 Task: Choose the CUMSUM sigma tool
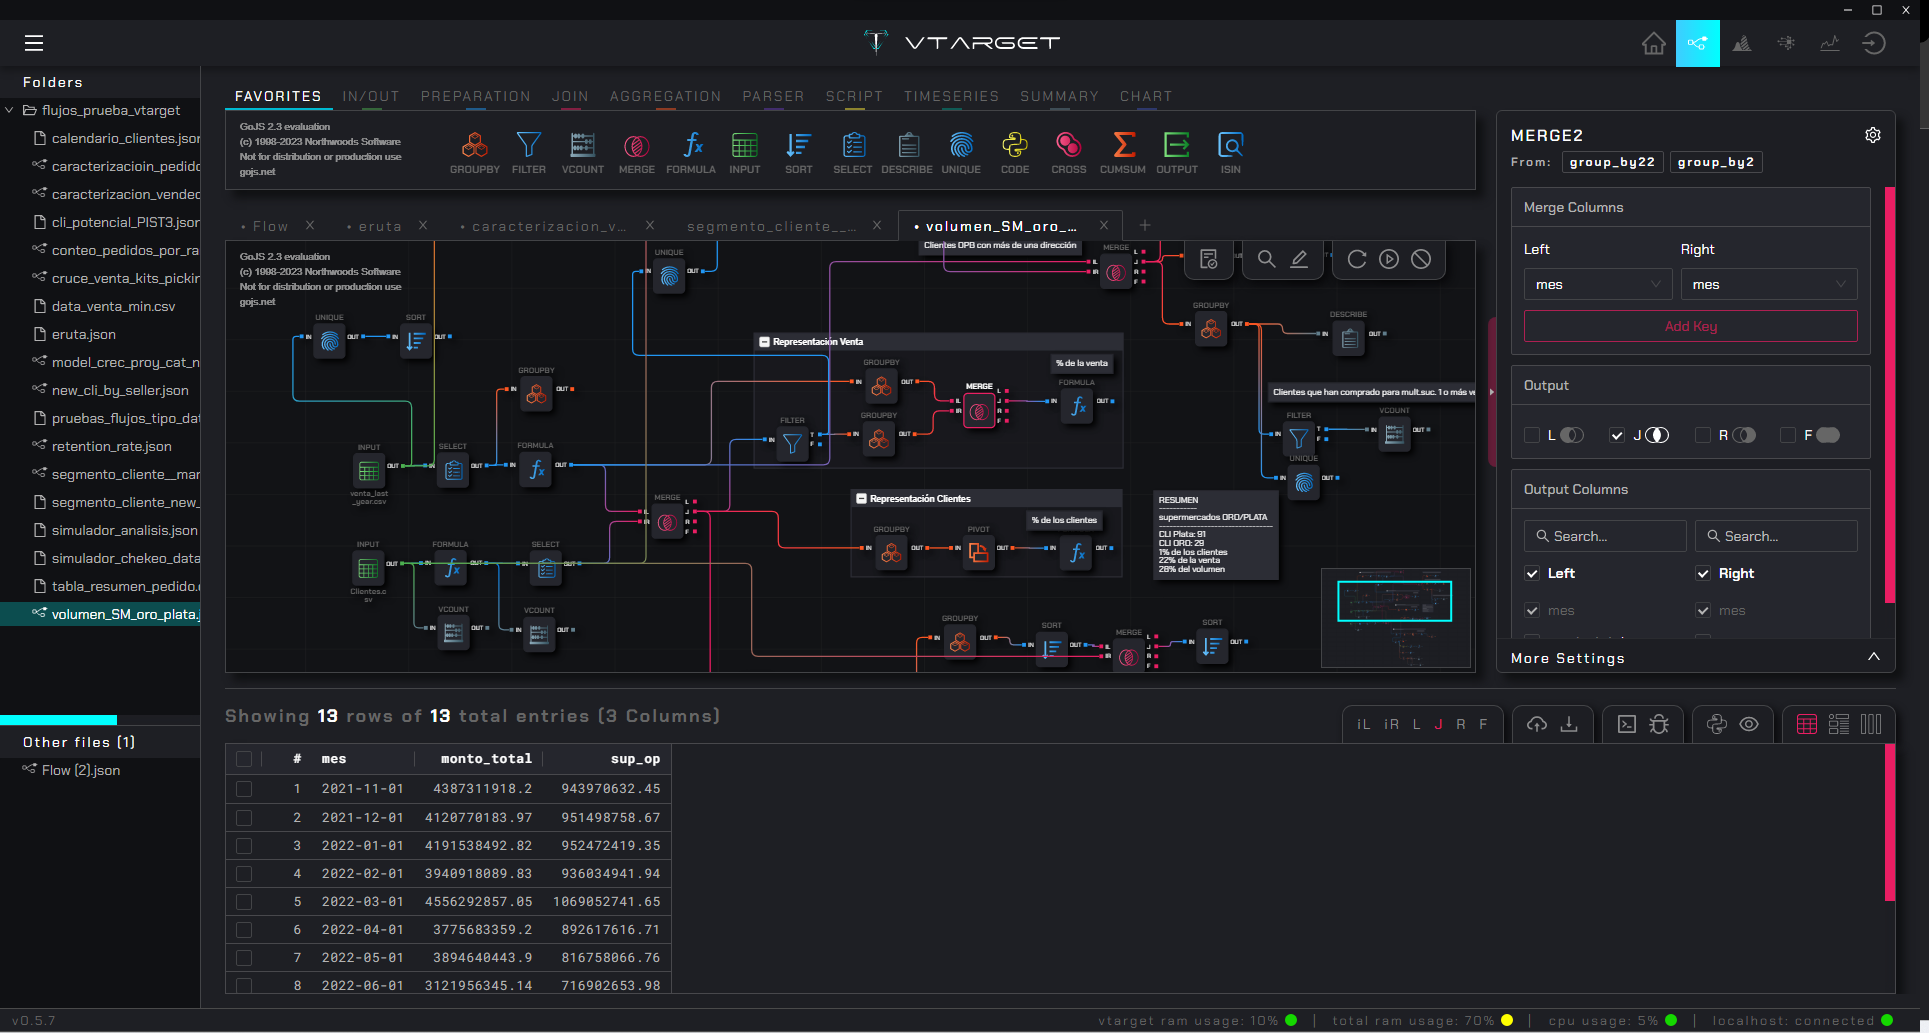point(1123,146)
